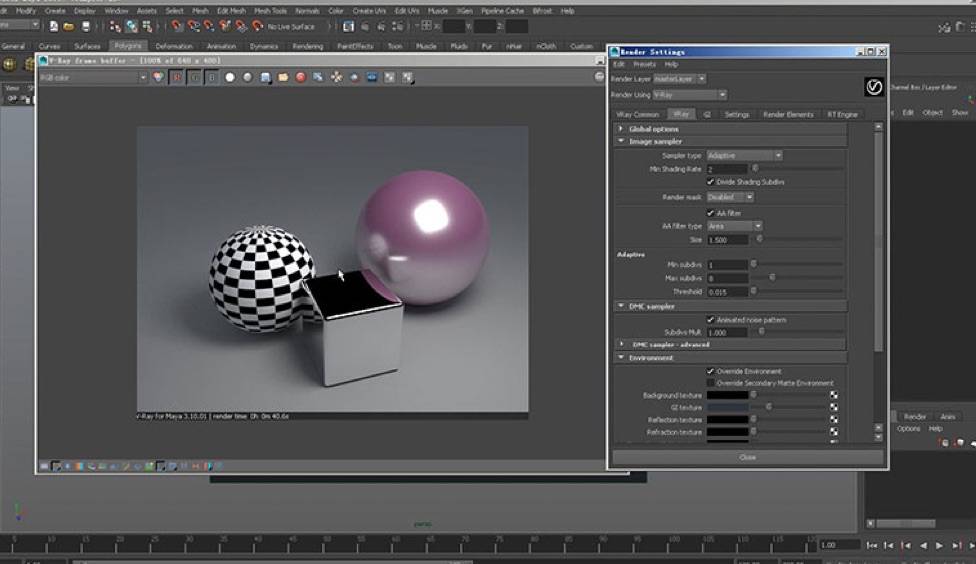This screenshot has width=976, height=564.
Task: Click the Background texture black color swatch
Action: pos(727,395)
